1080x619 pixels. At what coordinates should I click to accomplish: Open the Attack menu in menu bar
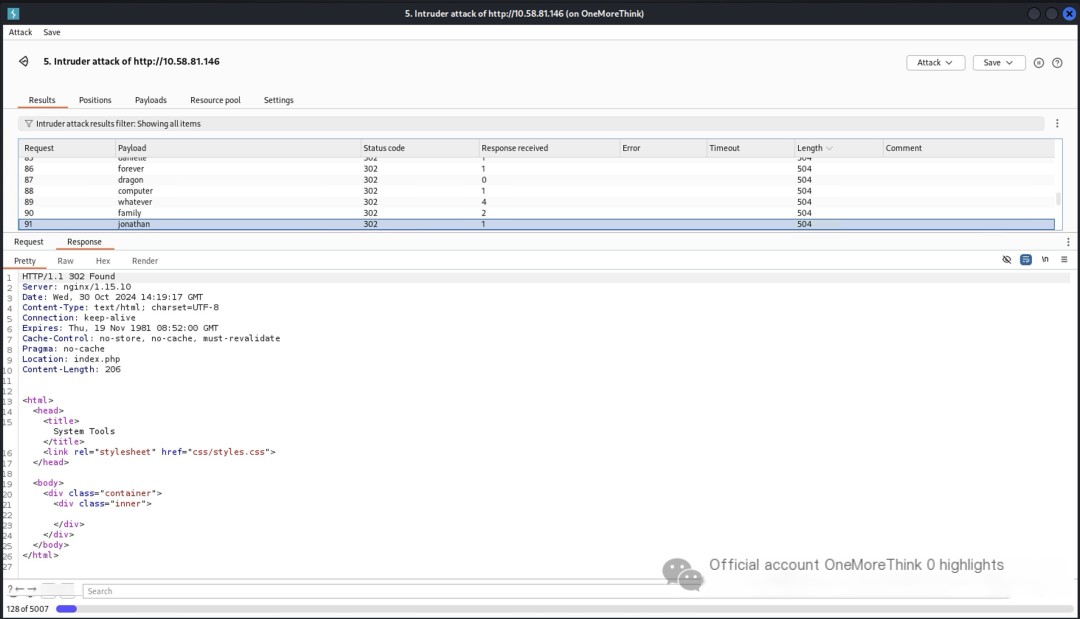point(20,32)
